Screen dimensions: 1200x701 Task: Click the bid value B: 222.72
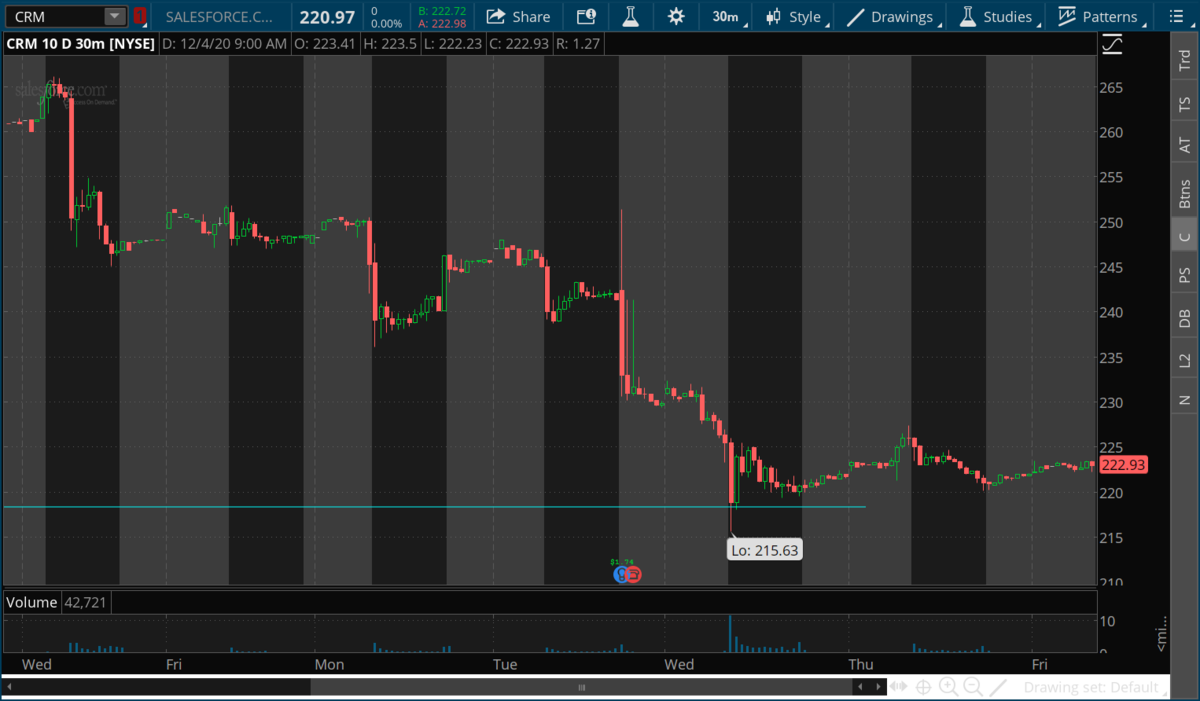(442, 11)
